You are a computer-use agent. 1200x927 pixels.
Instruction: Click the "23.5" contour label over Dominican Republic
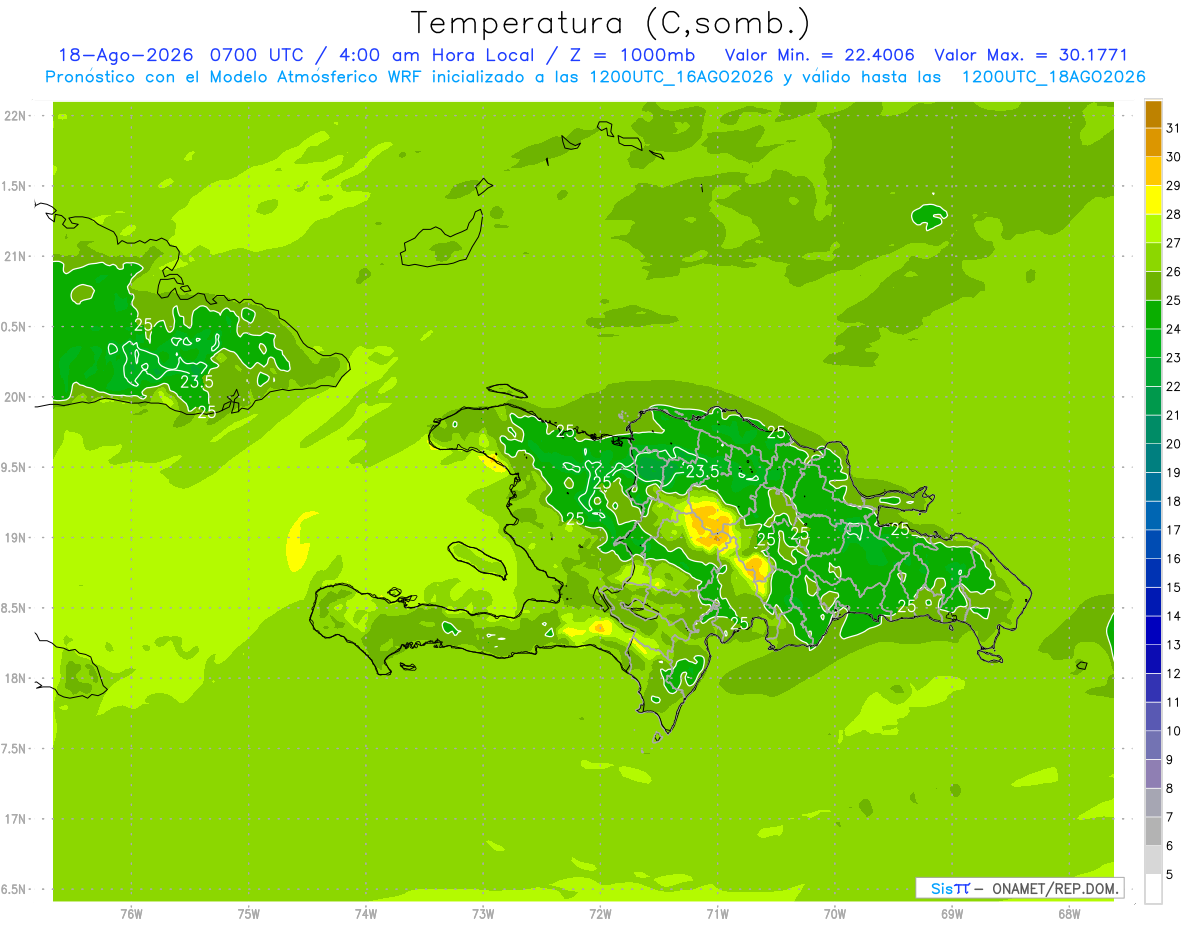tap(702, 472)
